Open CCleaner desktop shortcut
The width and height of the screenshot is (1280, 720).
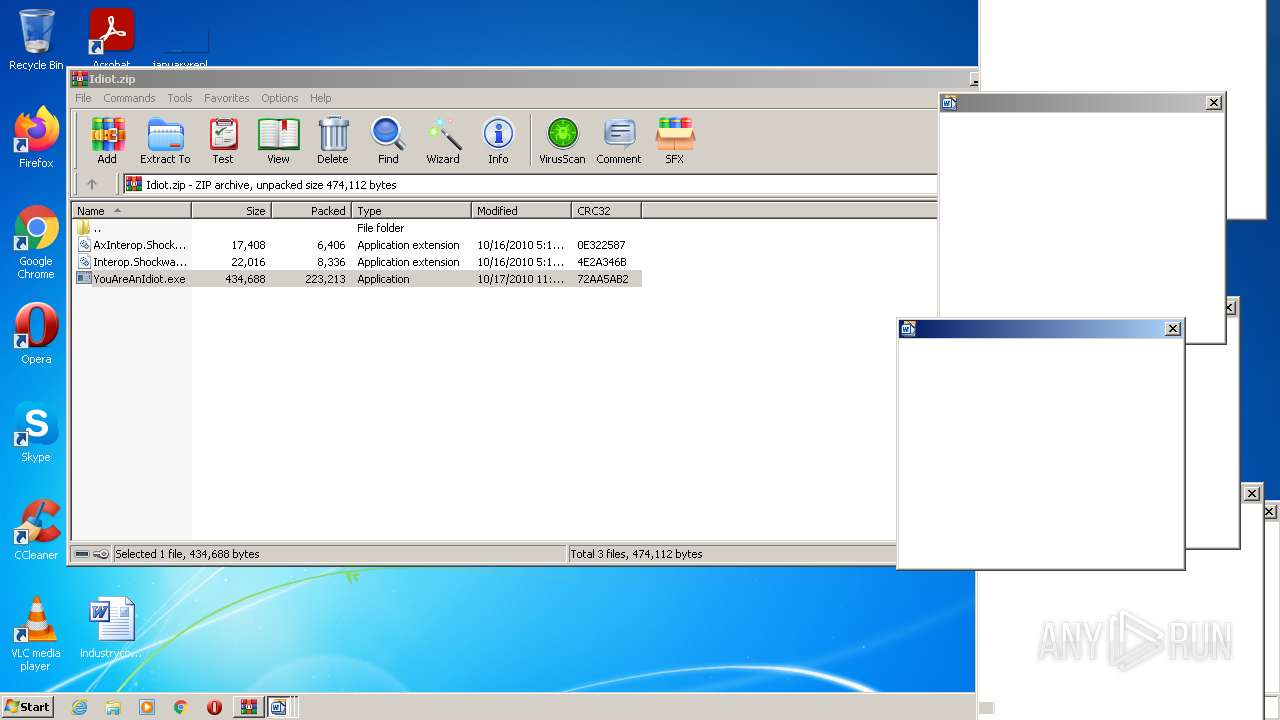pos(36,530)
